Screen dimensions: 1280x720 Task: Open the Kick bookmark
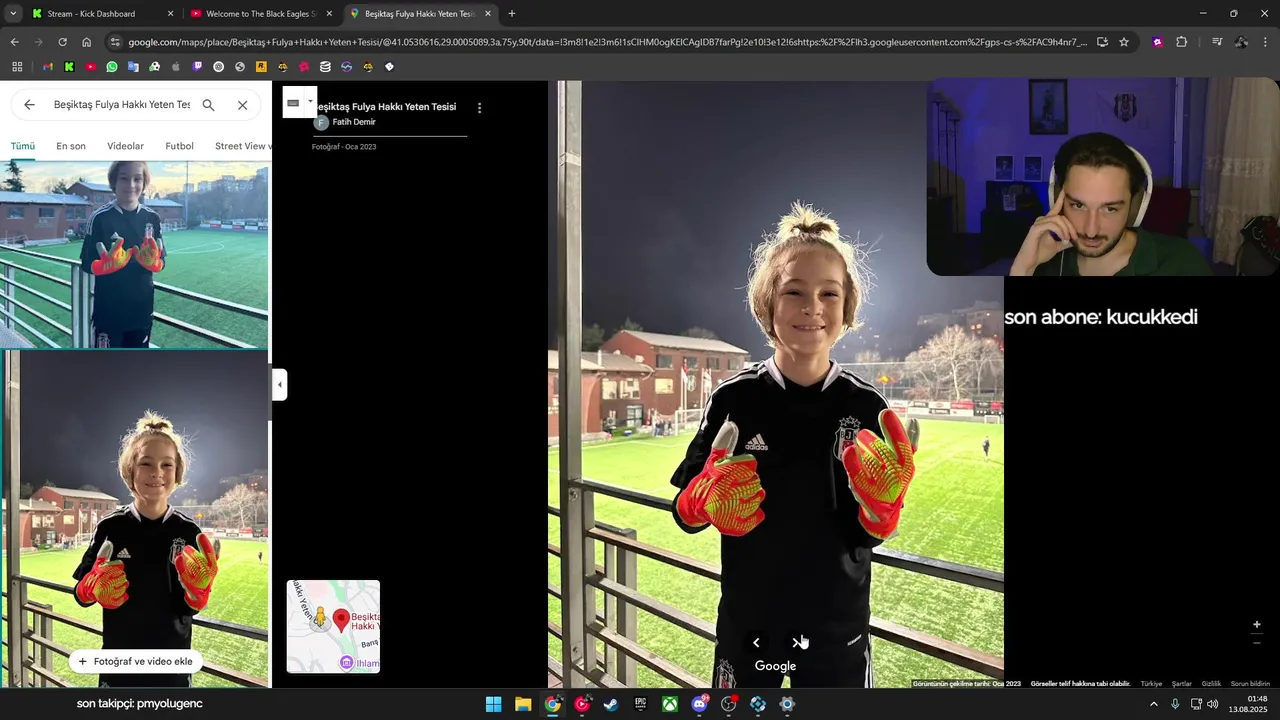[69, 67]
